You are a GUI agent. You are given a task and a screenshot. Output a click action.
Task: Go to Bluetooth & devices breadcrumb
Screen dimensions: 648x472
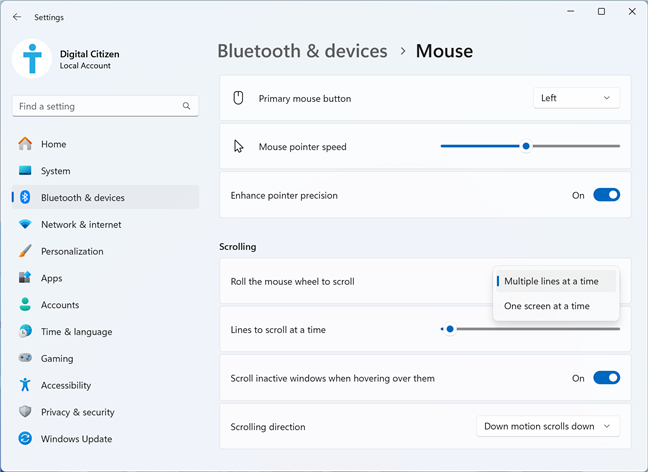pyautogui.click(x=303, y=51)
